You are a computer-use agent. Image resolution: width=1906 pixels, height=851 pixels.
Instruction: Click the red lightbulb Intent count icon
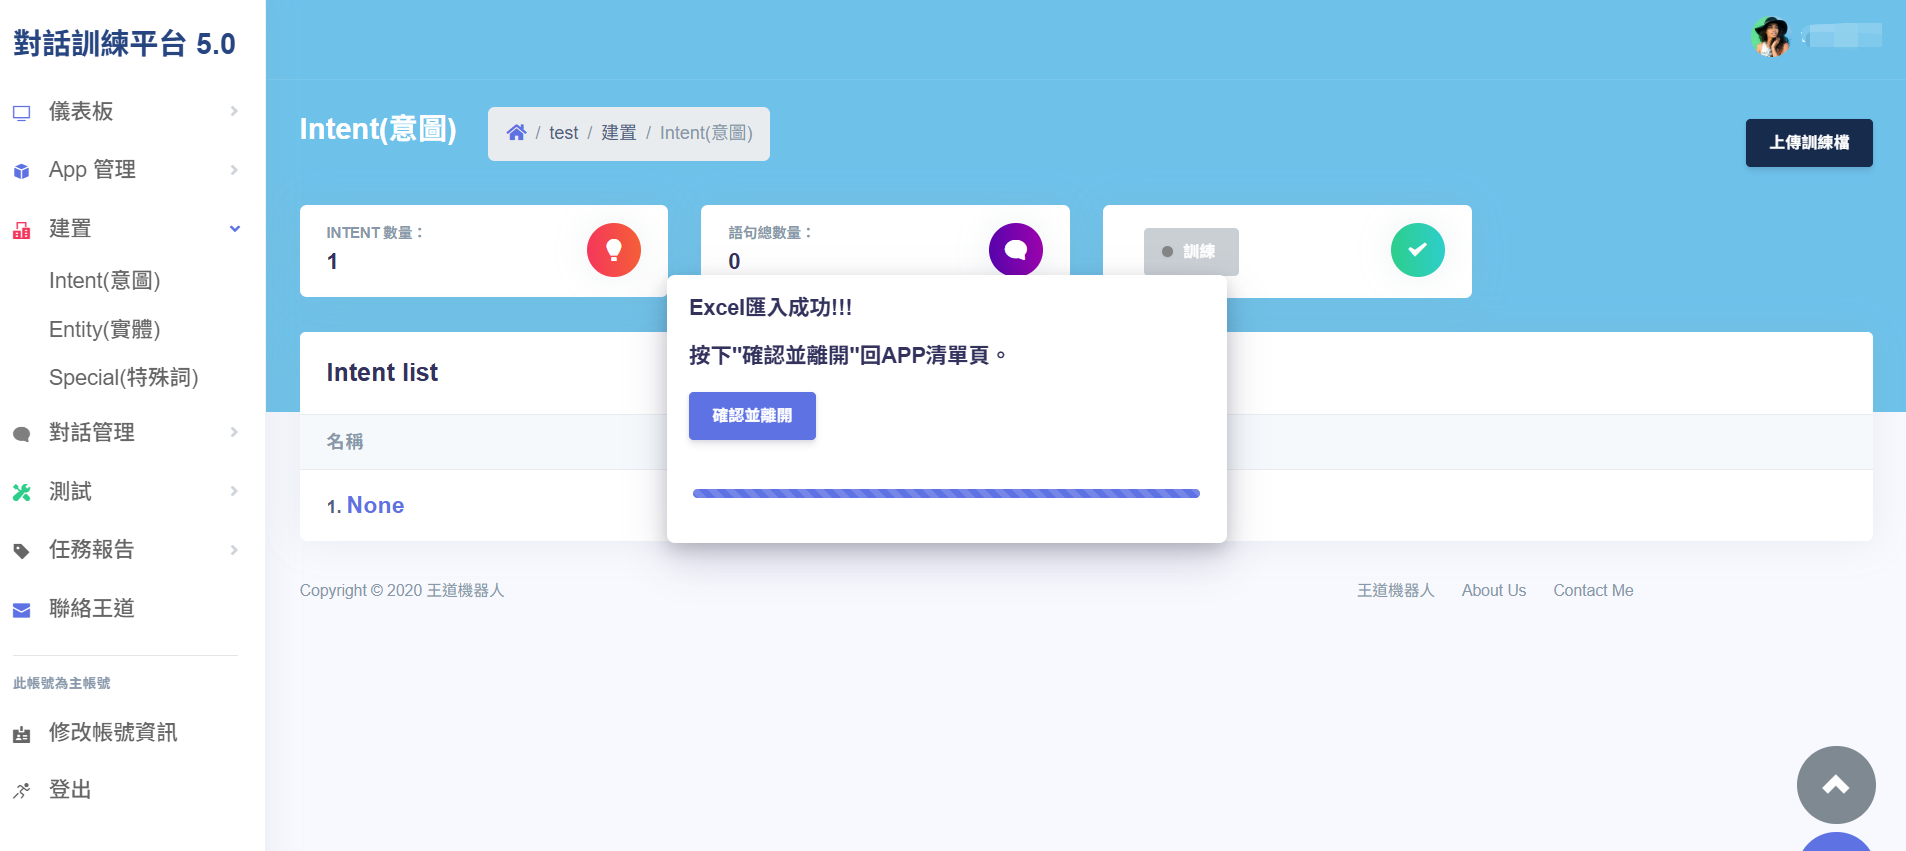pyautogui.click(x=614, y=250)
